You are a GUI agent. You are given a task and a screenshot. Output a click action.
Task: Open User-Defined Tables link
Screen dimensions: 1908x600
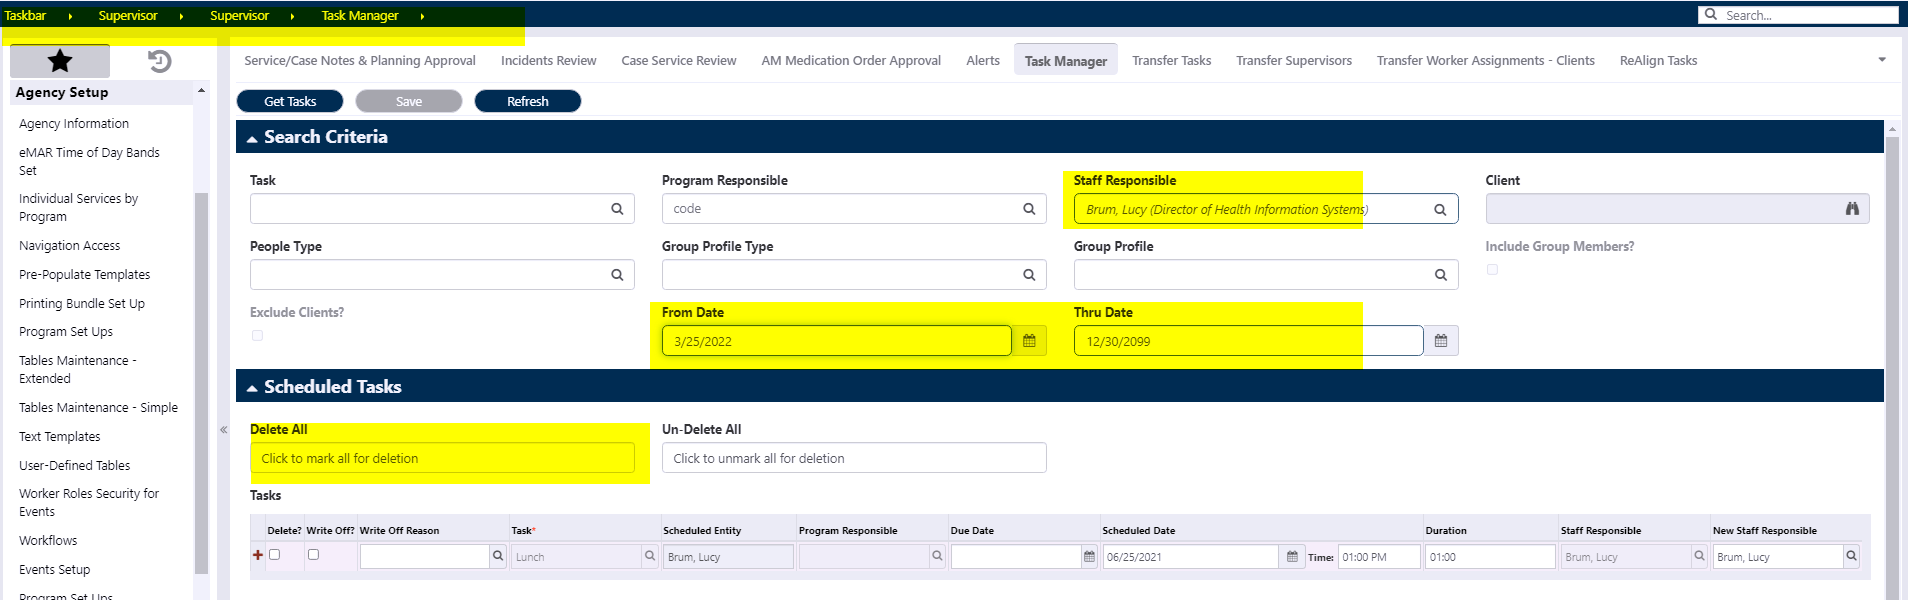[74, 466]
